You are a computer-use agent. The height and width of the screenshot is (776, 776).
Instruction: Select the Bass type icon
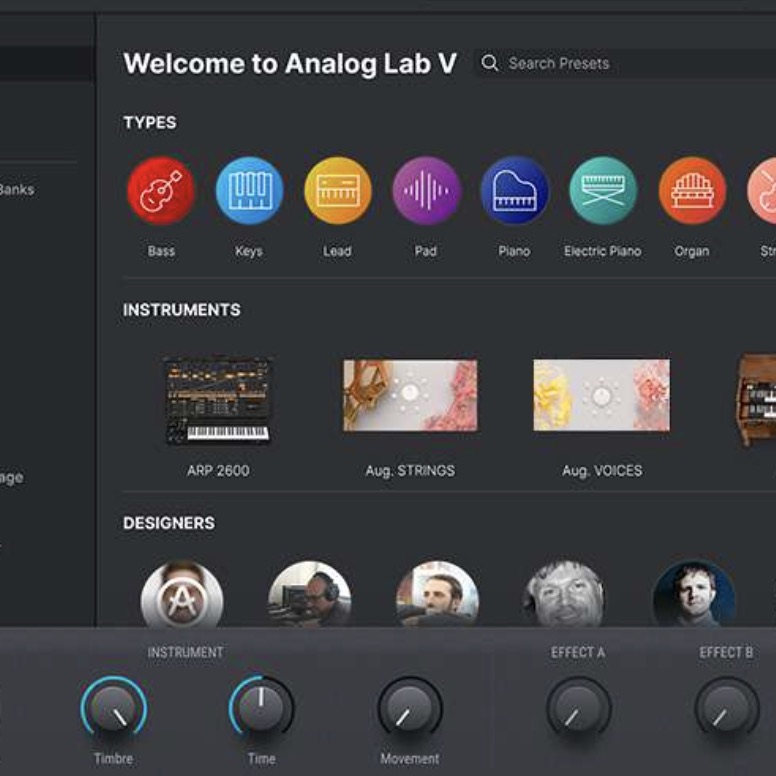[161, 191]
